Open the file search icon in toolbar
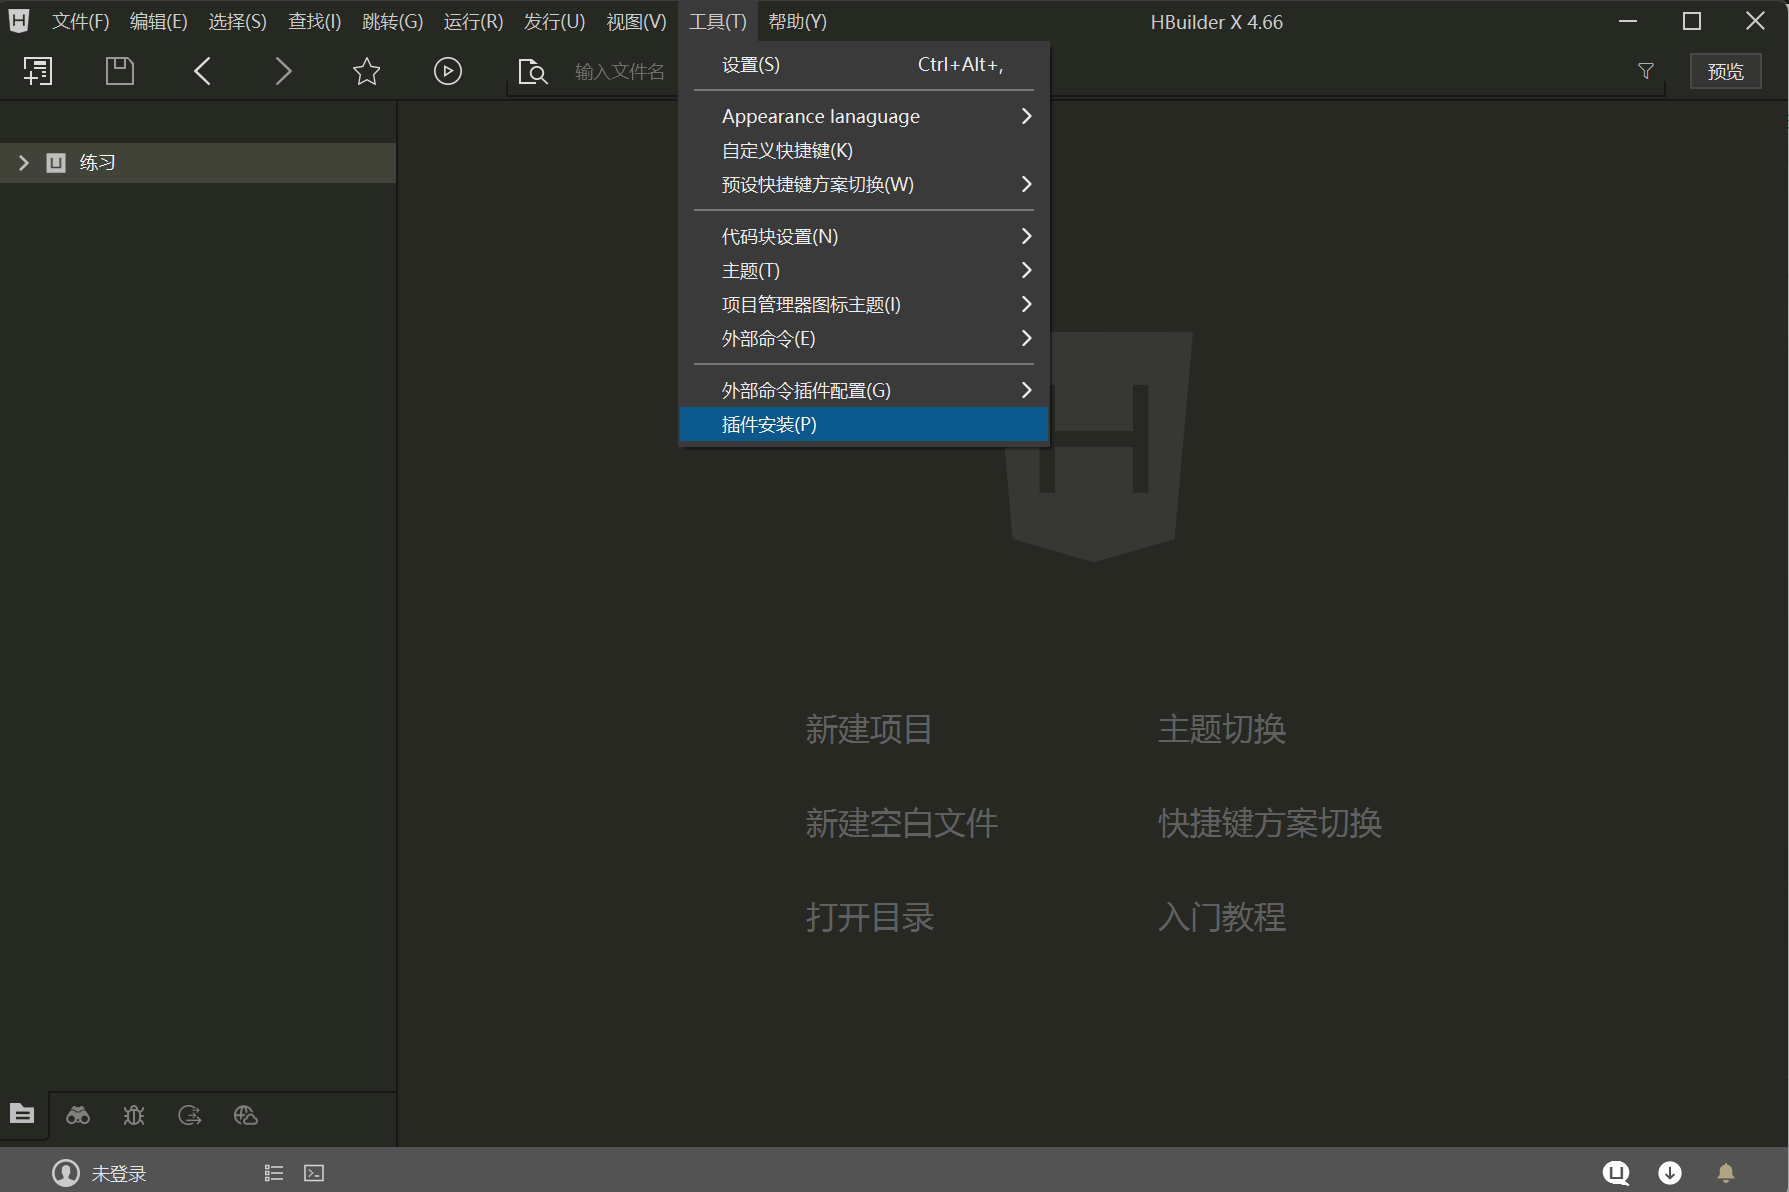The width and height of the screenshot is (1789, 1192). 532,71
